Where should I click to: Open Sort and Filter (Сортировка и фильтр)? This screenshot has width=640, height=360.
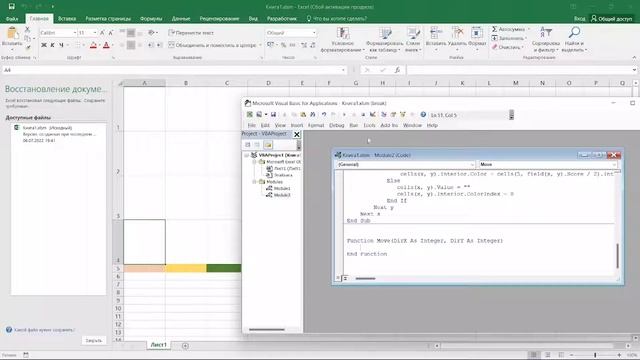pyautogui.click(x=545, y=40)
